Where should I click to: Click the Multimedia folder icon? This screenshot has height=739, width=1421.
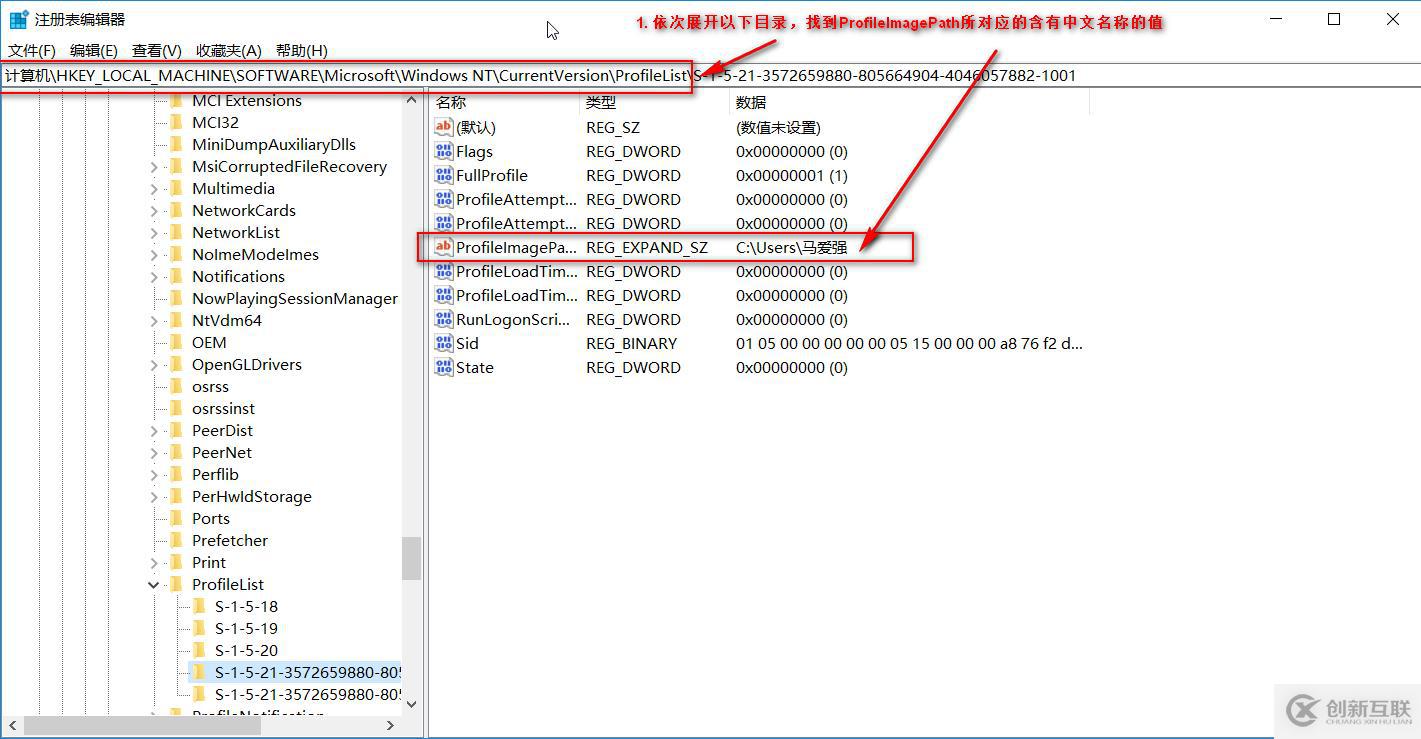(x=177, y=188)
